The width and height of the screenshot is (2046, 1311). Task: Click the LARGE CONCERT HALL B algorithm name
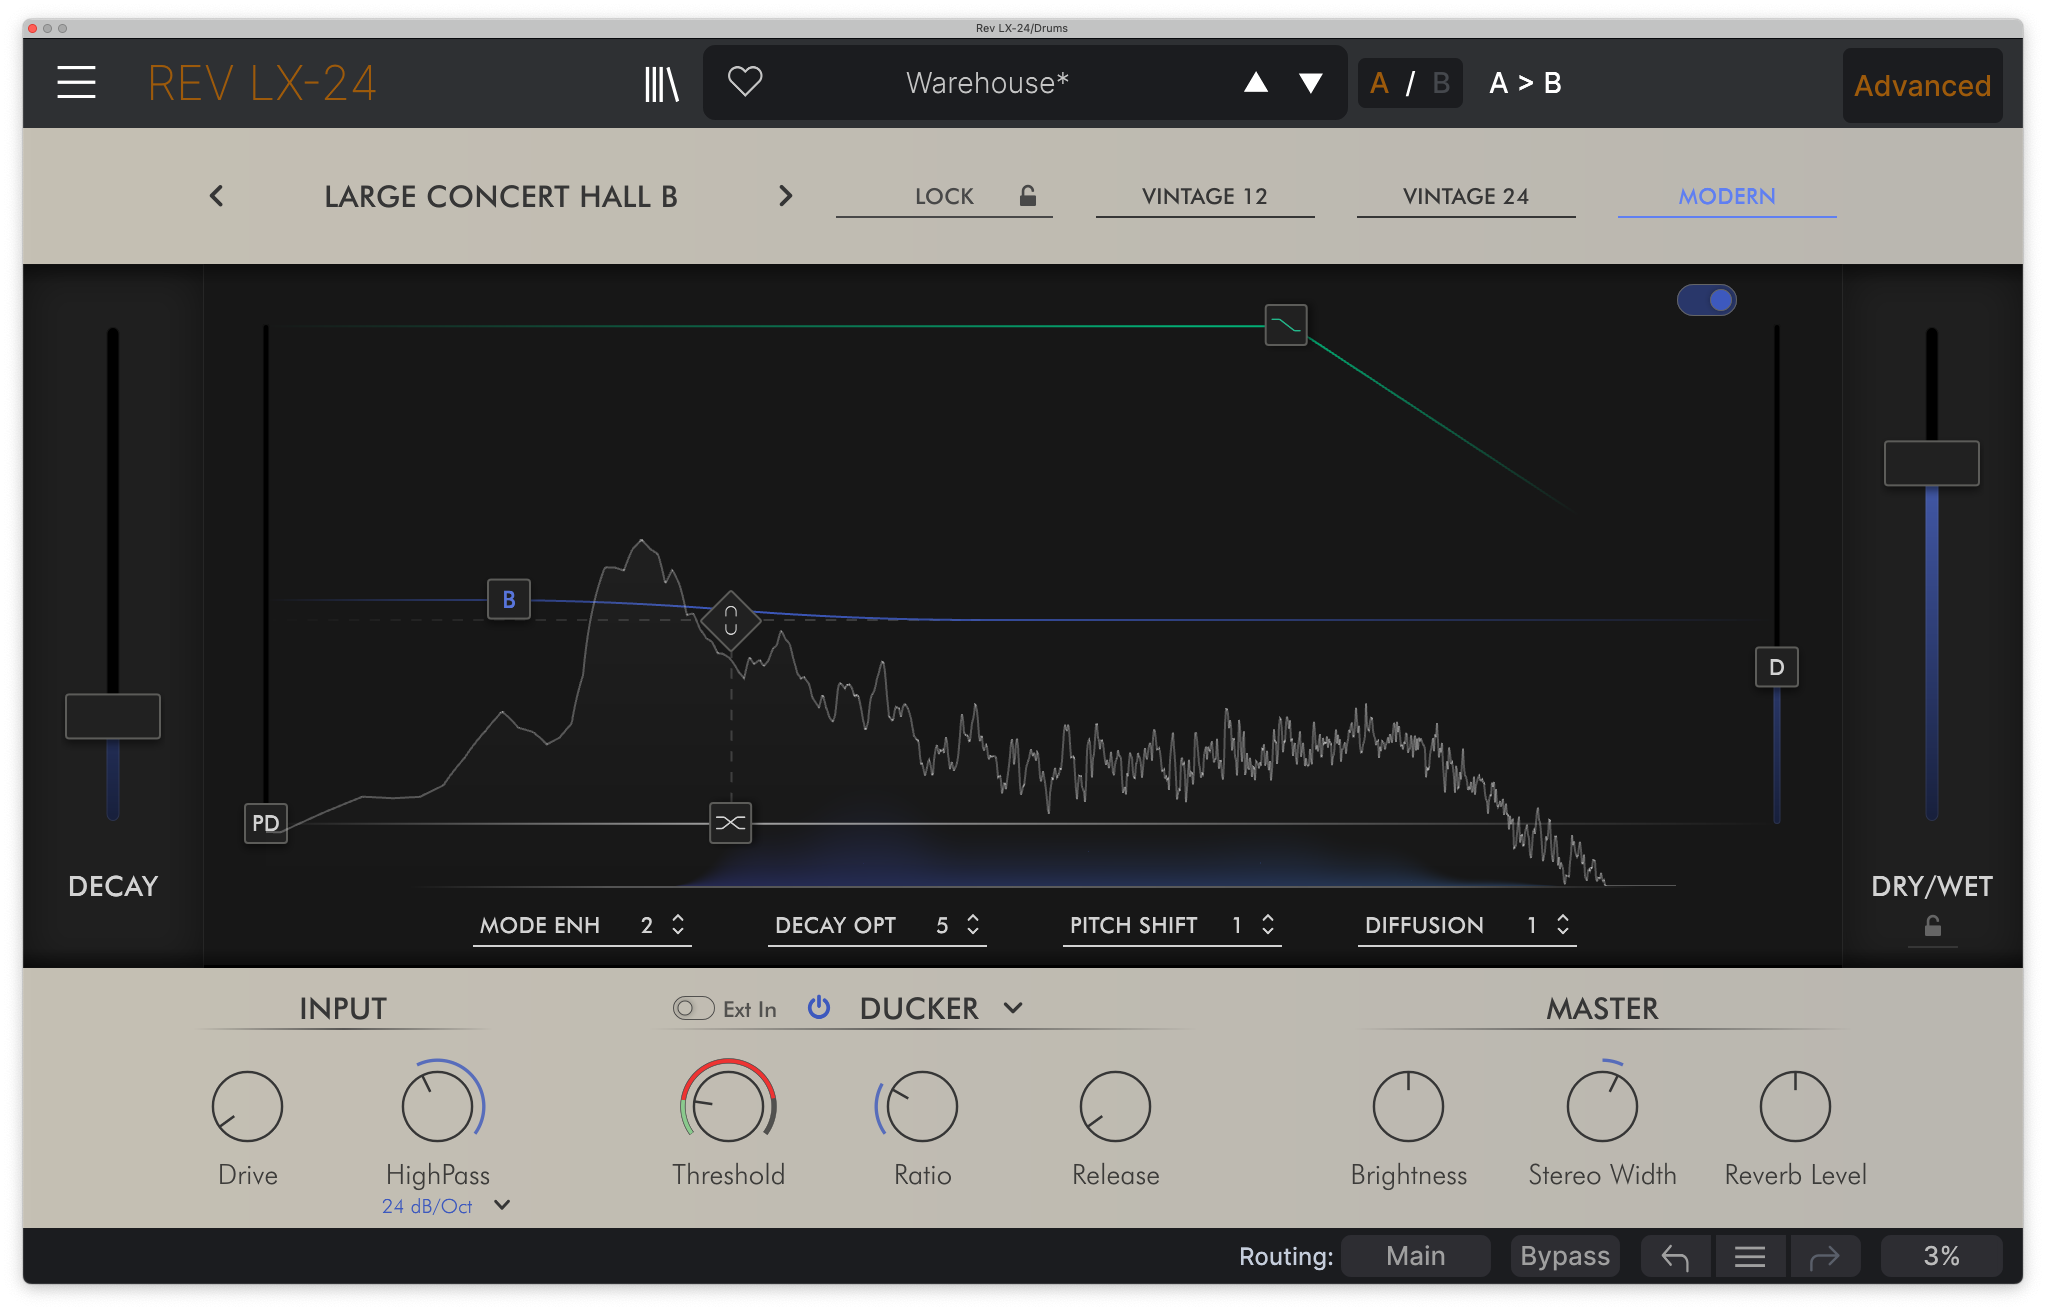coord(501,196)
